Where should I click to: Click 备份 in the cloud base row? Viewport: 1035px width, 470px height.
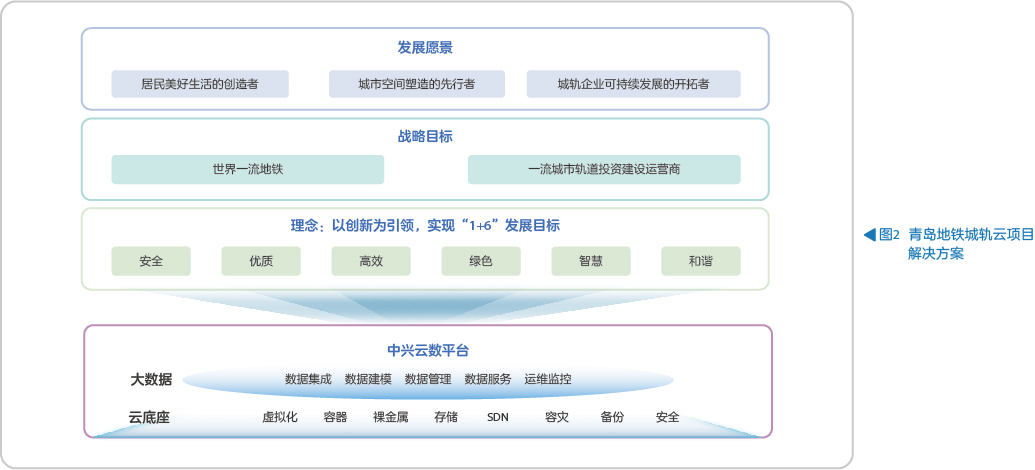612,417
